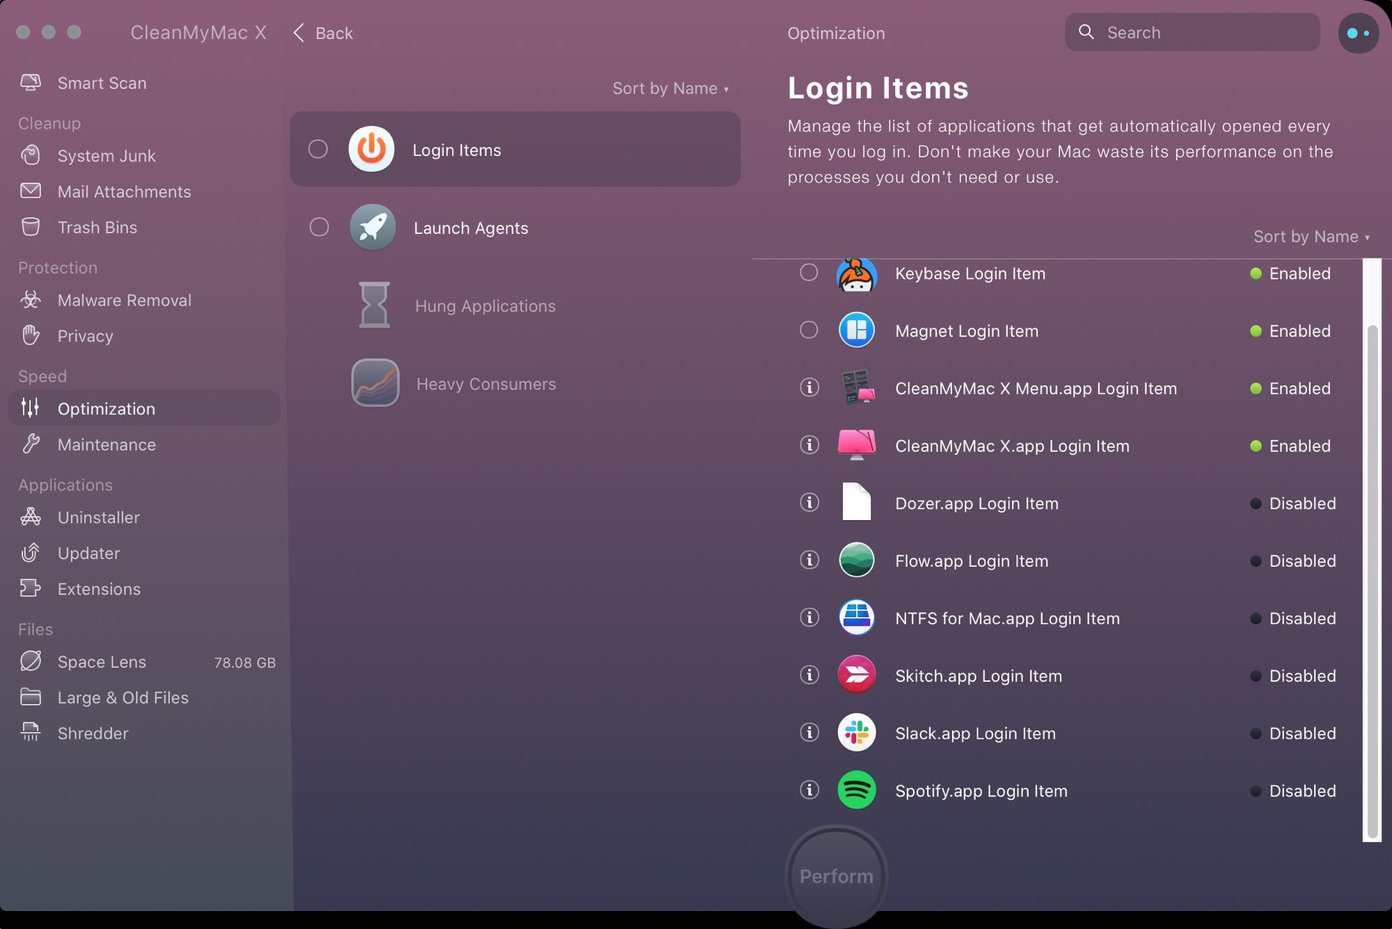
Task: Click the Privacy hand icon
Action: tap(31, 336)
